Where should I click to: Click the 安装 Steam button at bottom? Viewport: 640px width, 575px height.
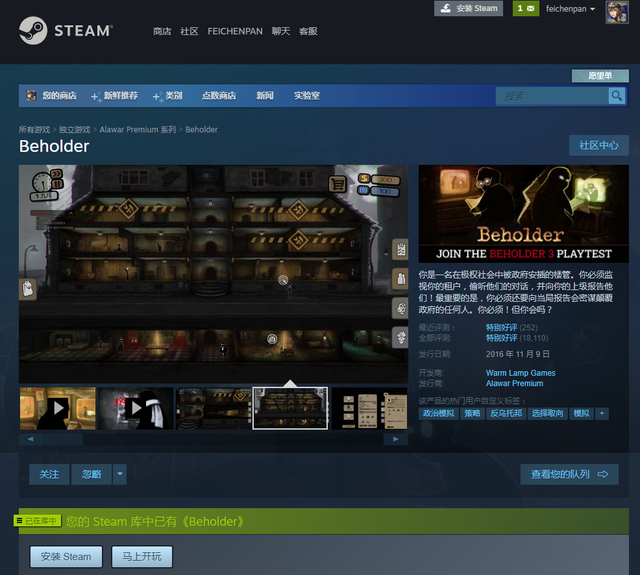66,557
